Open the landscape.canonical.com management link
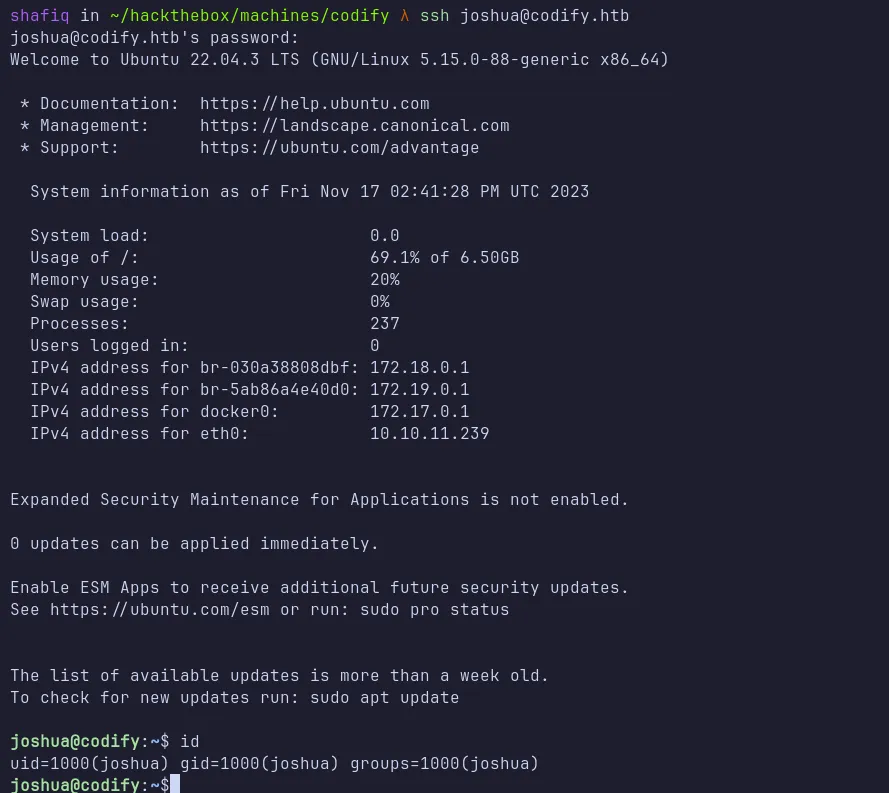The width and height of the screenshot is (889, 793). click(x=354, y=126)
